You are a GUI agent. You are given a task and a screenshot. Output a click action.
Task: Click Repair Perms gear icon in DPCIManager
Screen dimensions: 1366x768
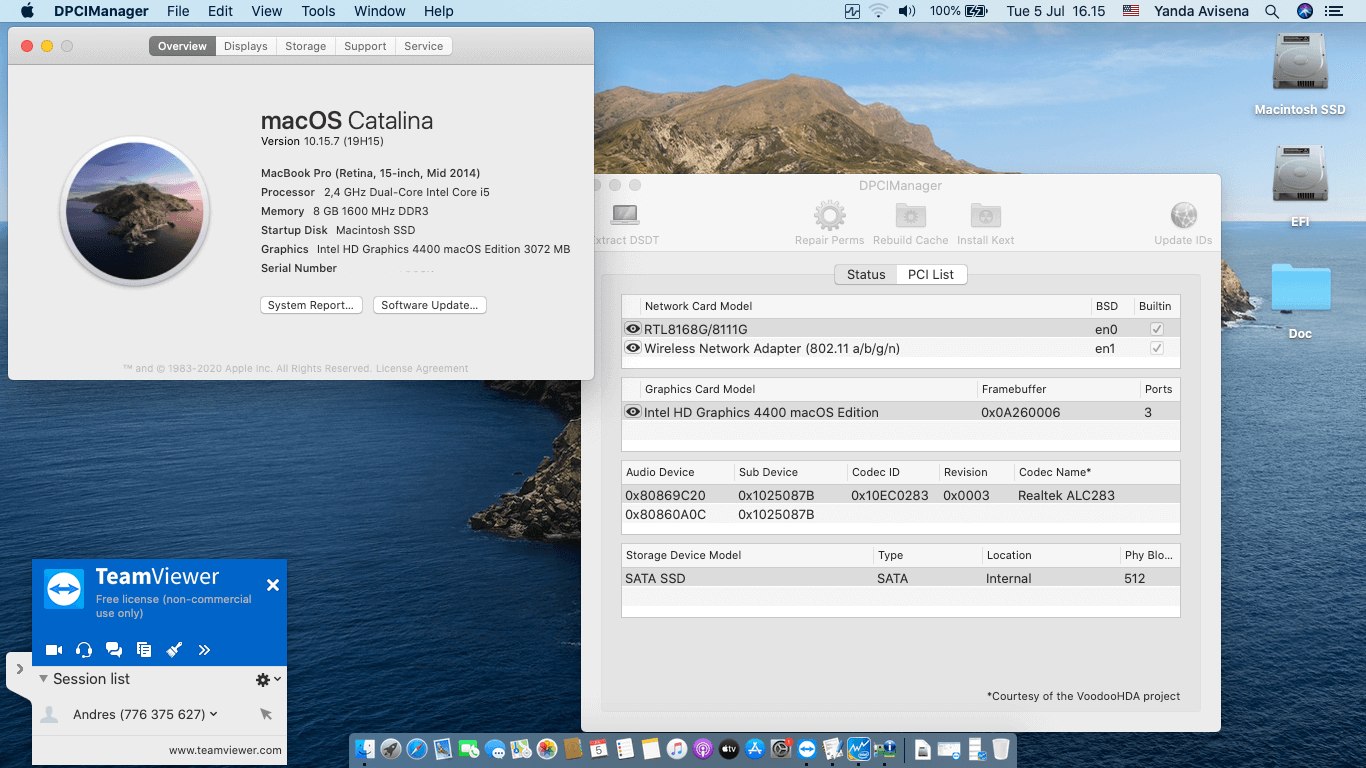click(x=829, y=216)
